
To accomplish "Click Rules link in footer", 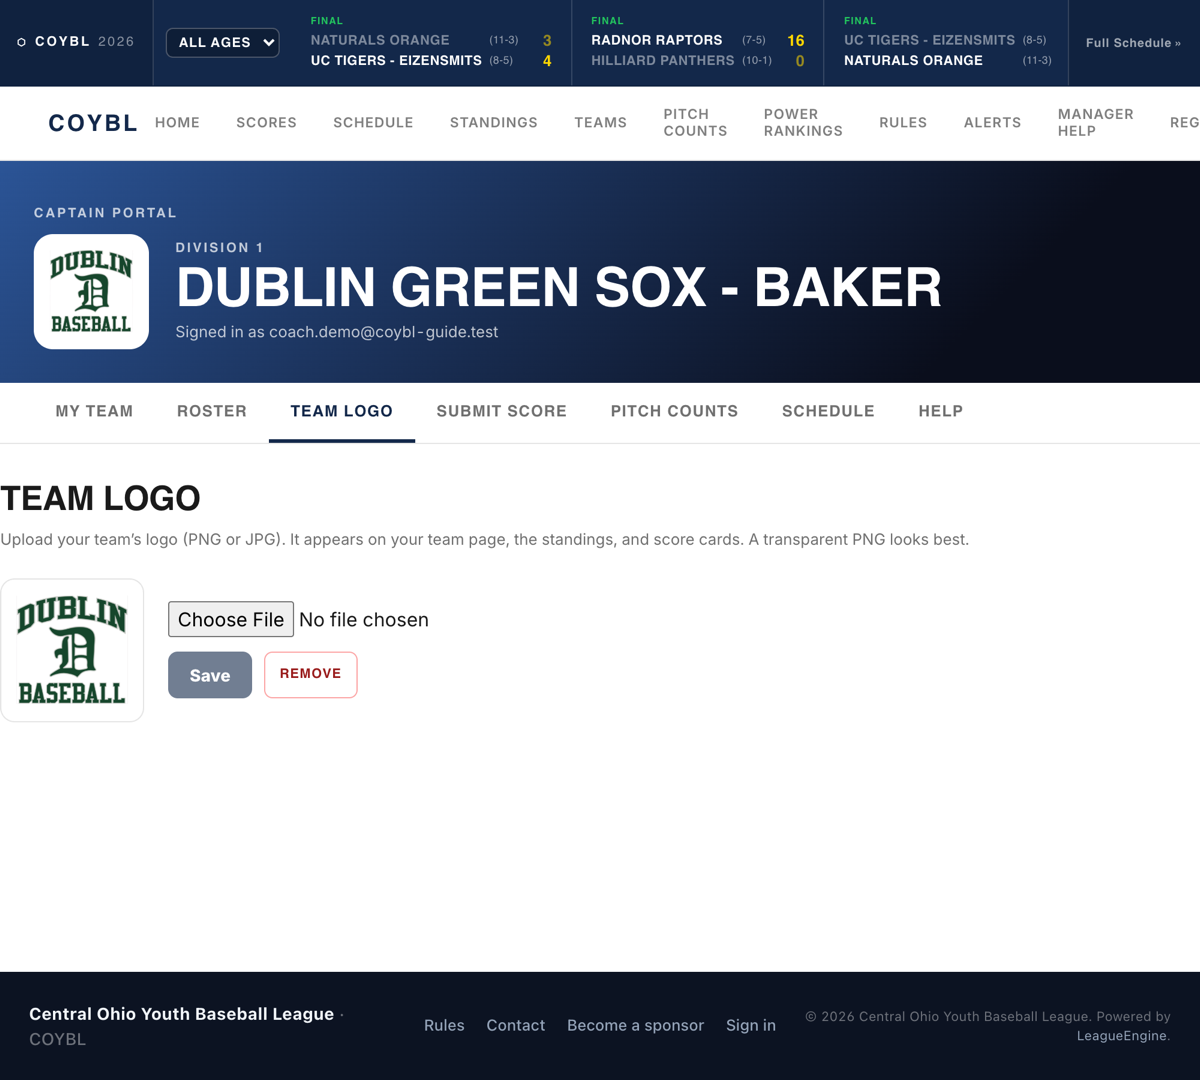I will click(444, 1025).
